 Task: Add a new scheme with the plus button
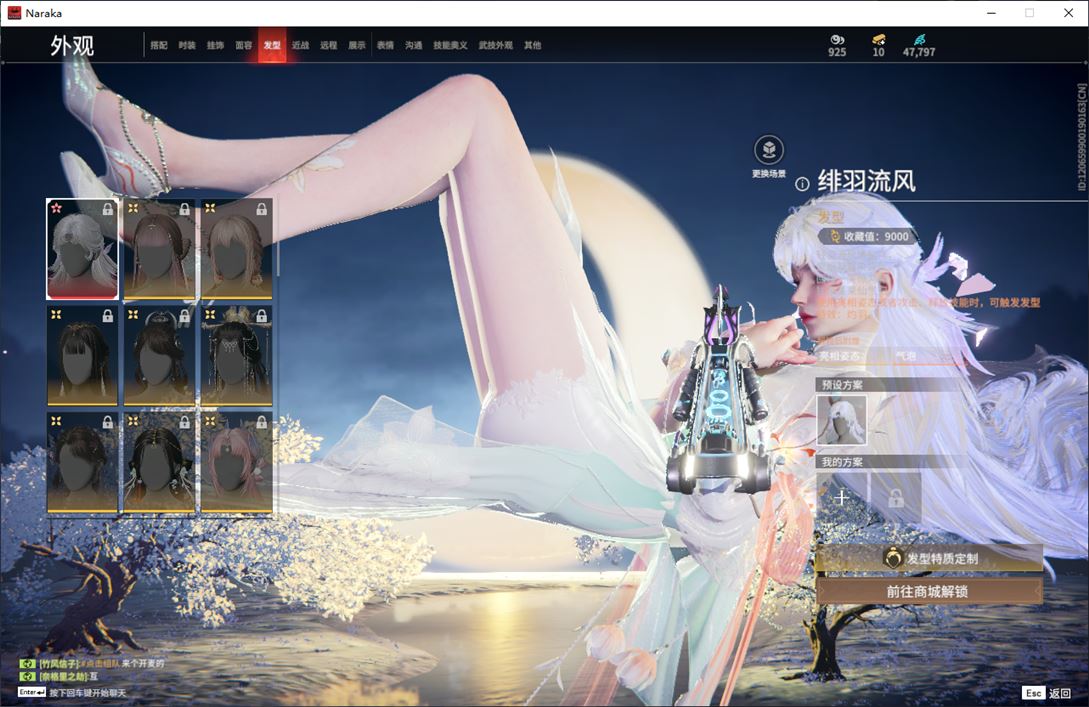point(841,497)
